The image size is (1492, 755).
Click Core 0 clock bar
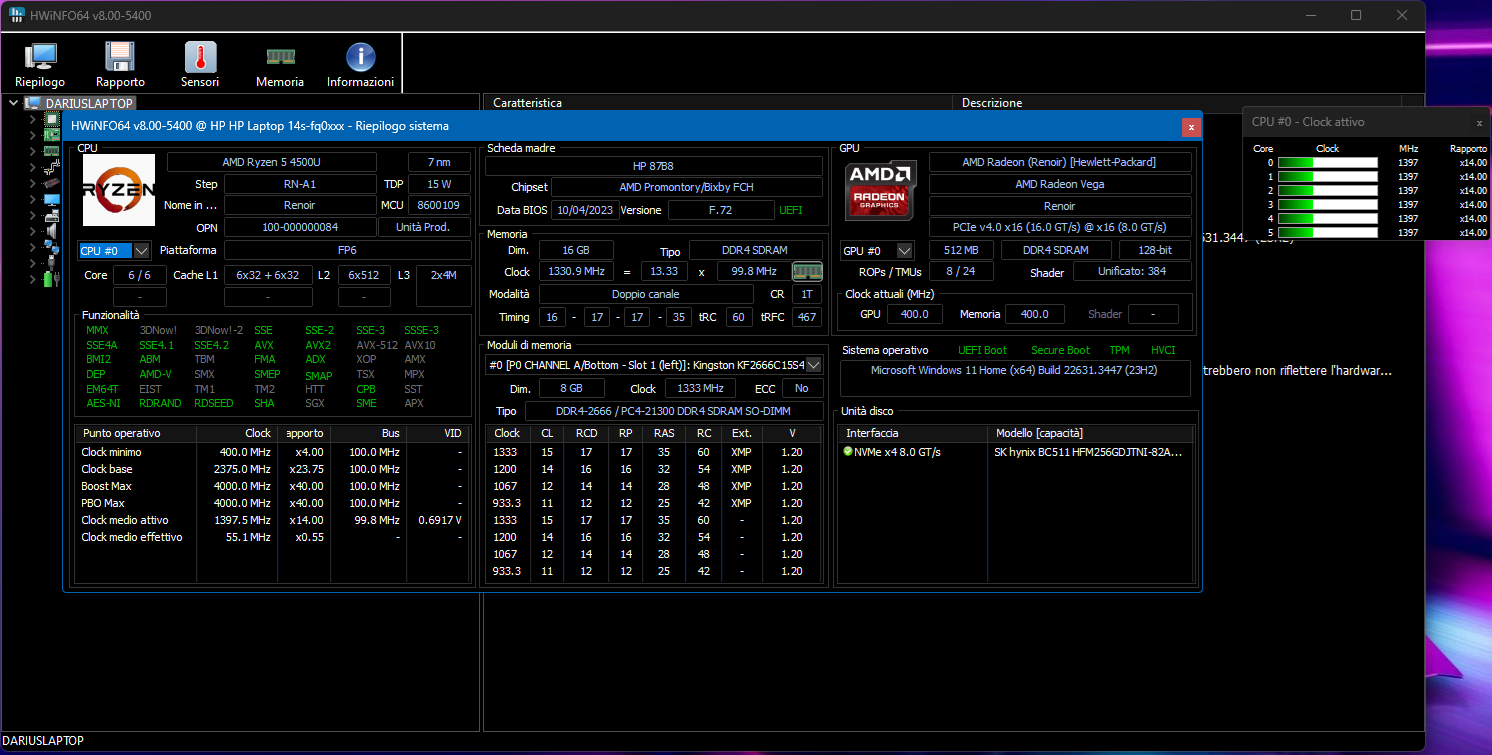click(x=1328, y=162)
